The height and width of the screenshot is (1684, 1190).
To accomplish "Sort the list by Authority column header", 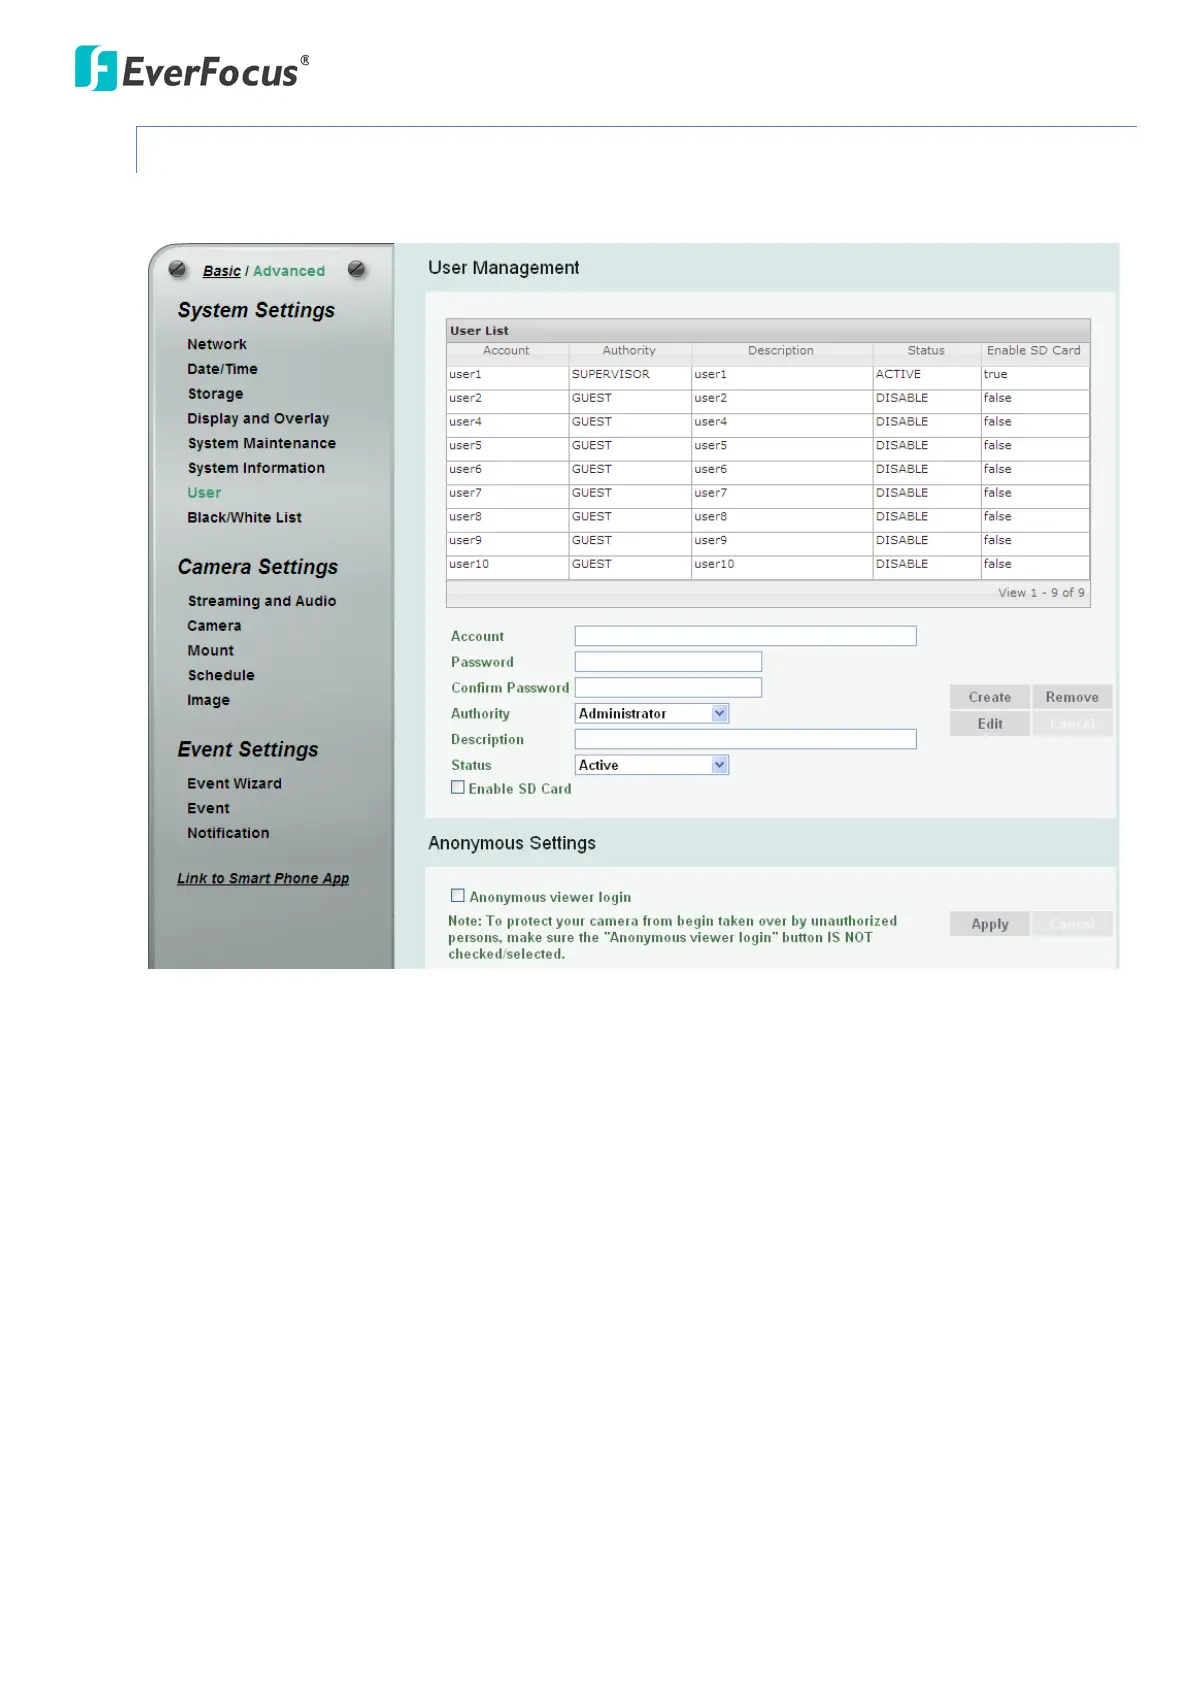I will 629,351.
